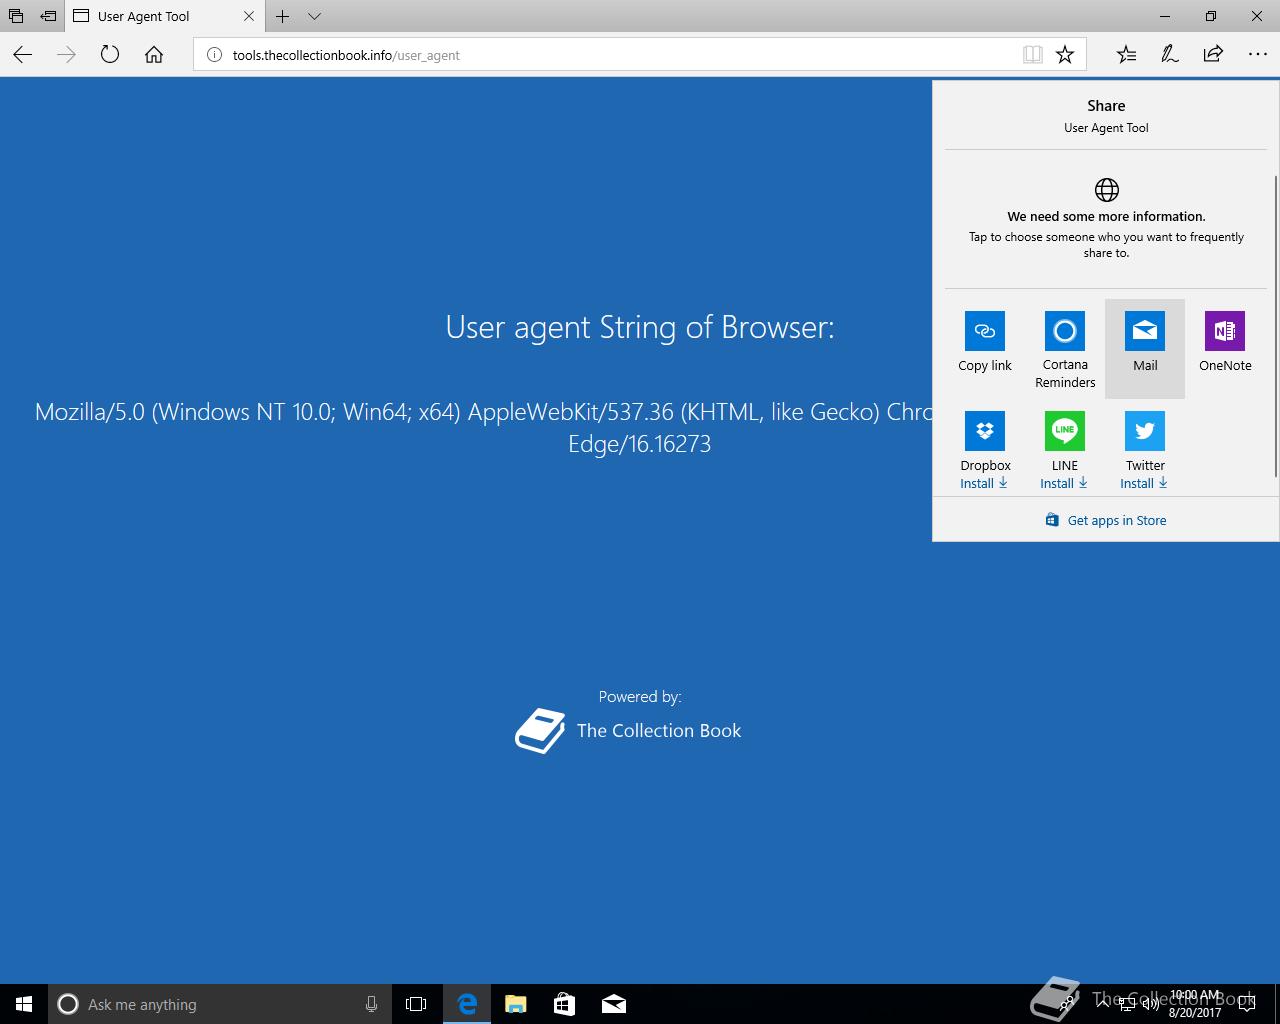Install Twitter from the share panel
The height and width of the screenshot is (1024, 1280).
coord(1144,483)
